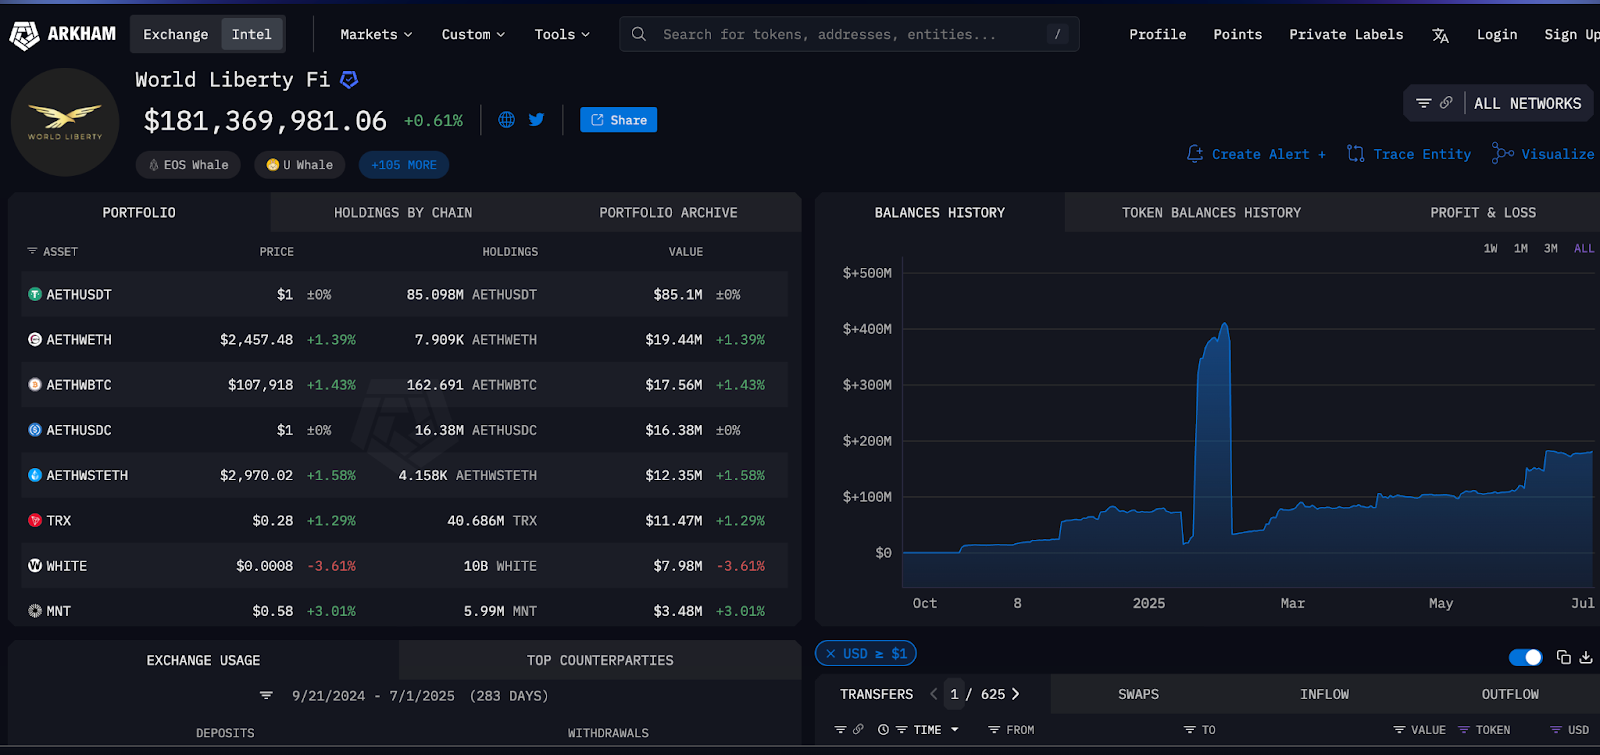Set chart range to 3M
The width and height of the screenshot is (1600, 755).
pyautogui.click(x=1551, y=248)
